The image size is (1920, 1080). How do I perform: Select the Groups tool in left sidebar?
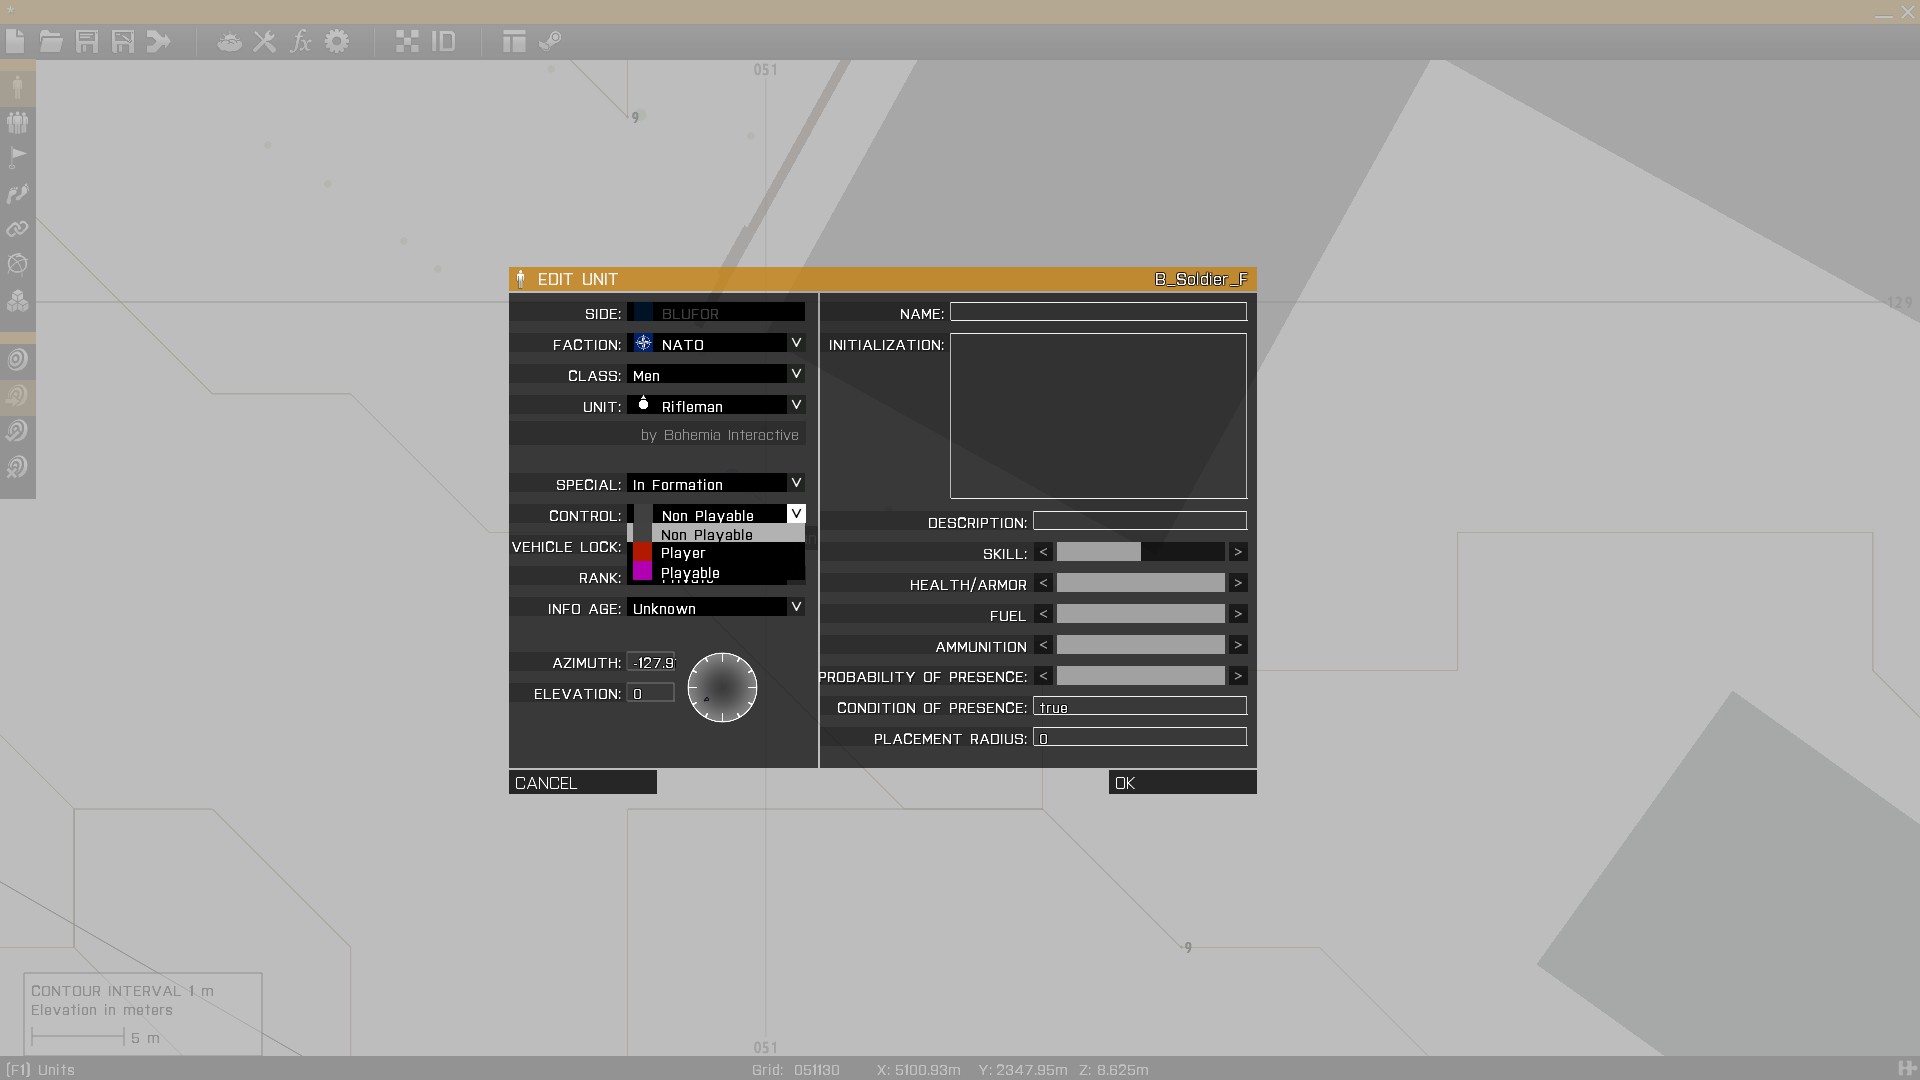tap(17, 122)
